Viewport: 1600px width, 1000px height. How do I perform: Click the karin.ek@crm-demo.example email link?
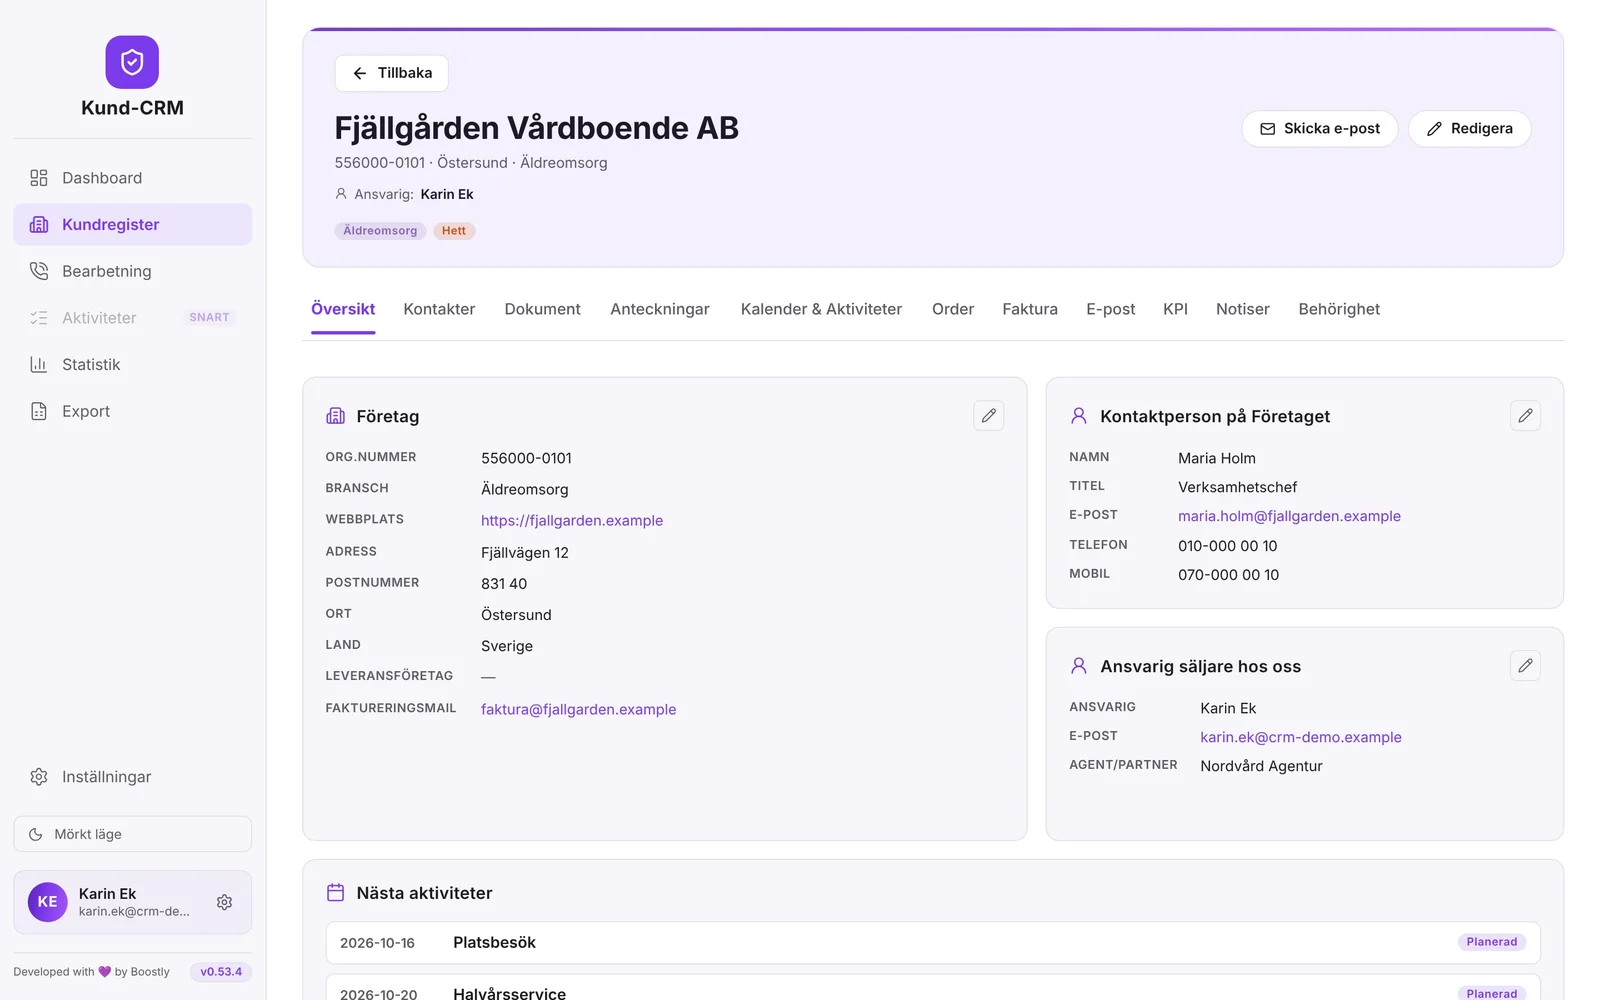(1301, 737)
